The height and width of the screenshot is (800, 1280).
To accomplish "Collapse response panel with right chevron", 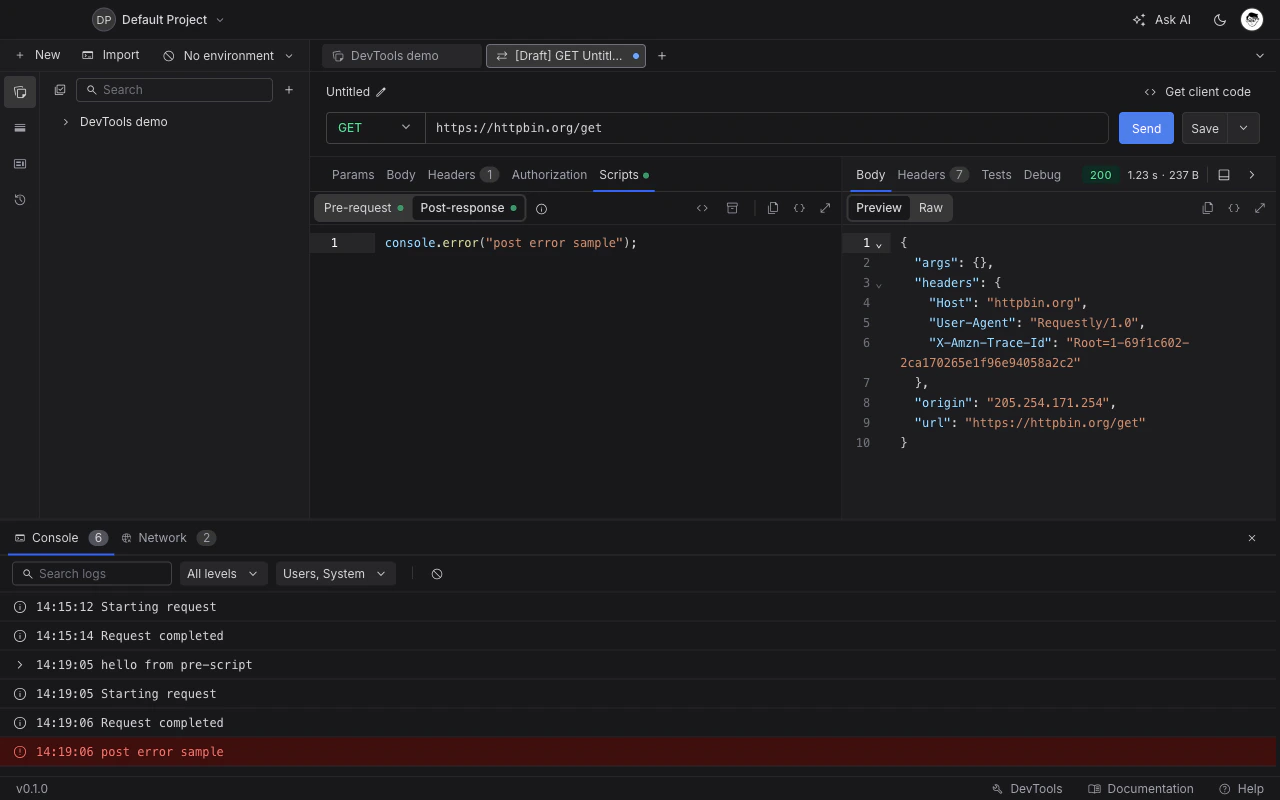I will pyautogui.click(x=1252, y=175).
